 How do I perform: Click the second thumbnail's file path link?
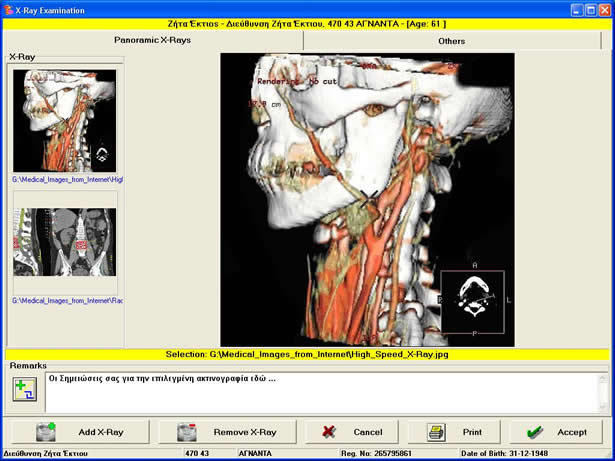(x=67, y=300)
